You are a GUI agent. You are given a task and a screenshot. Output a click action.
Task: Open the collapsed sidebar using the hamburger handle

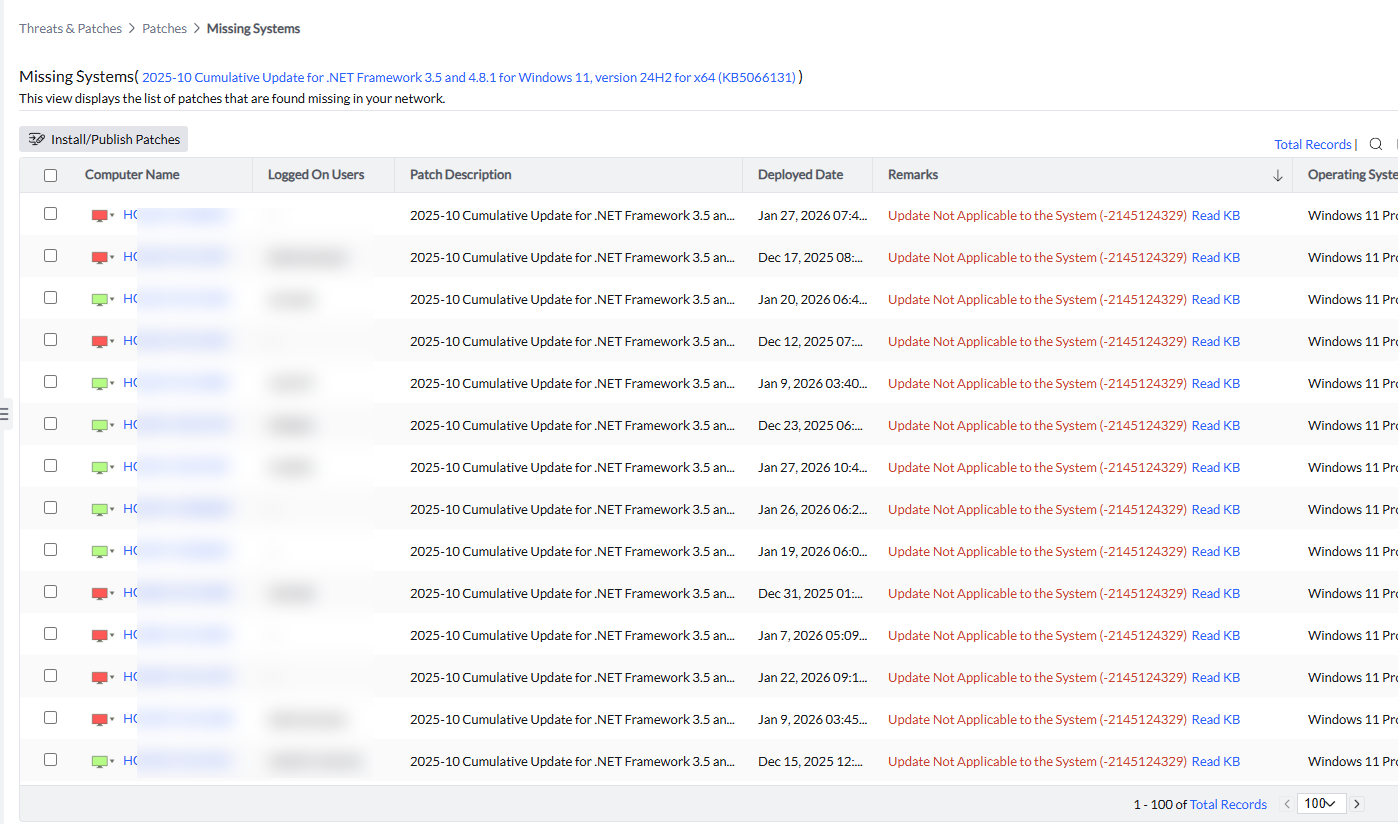(4, 413)
